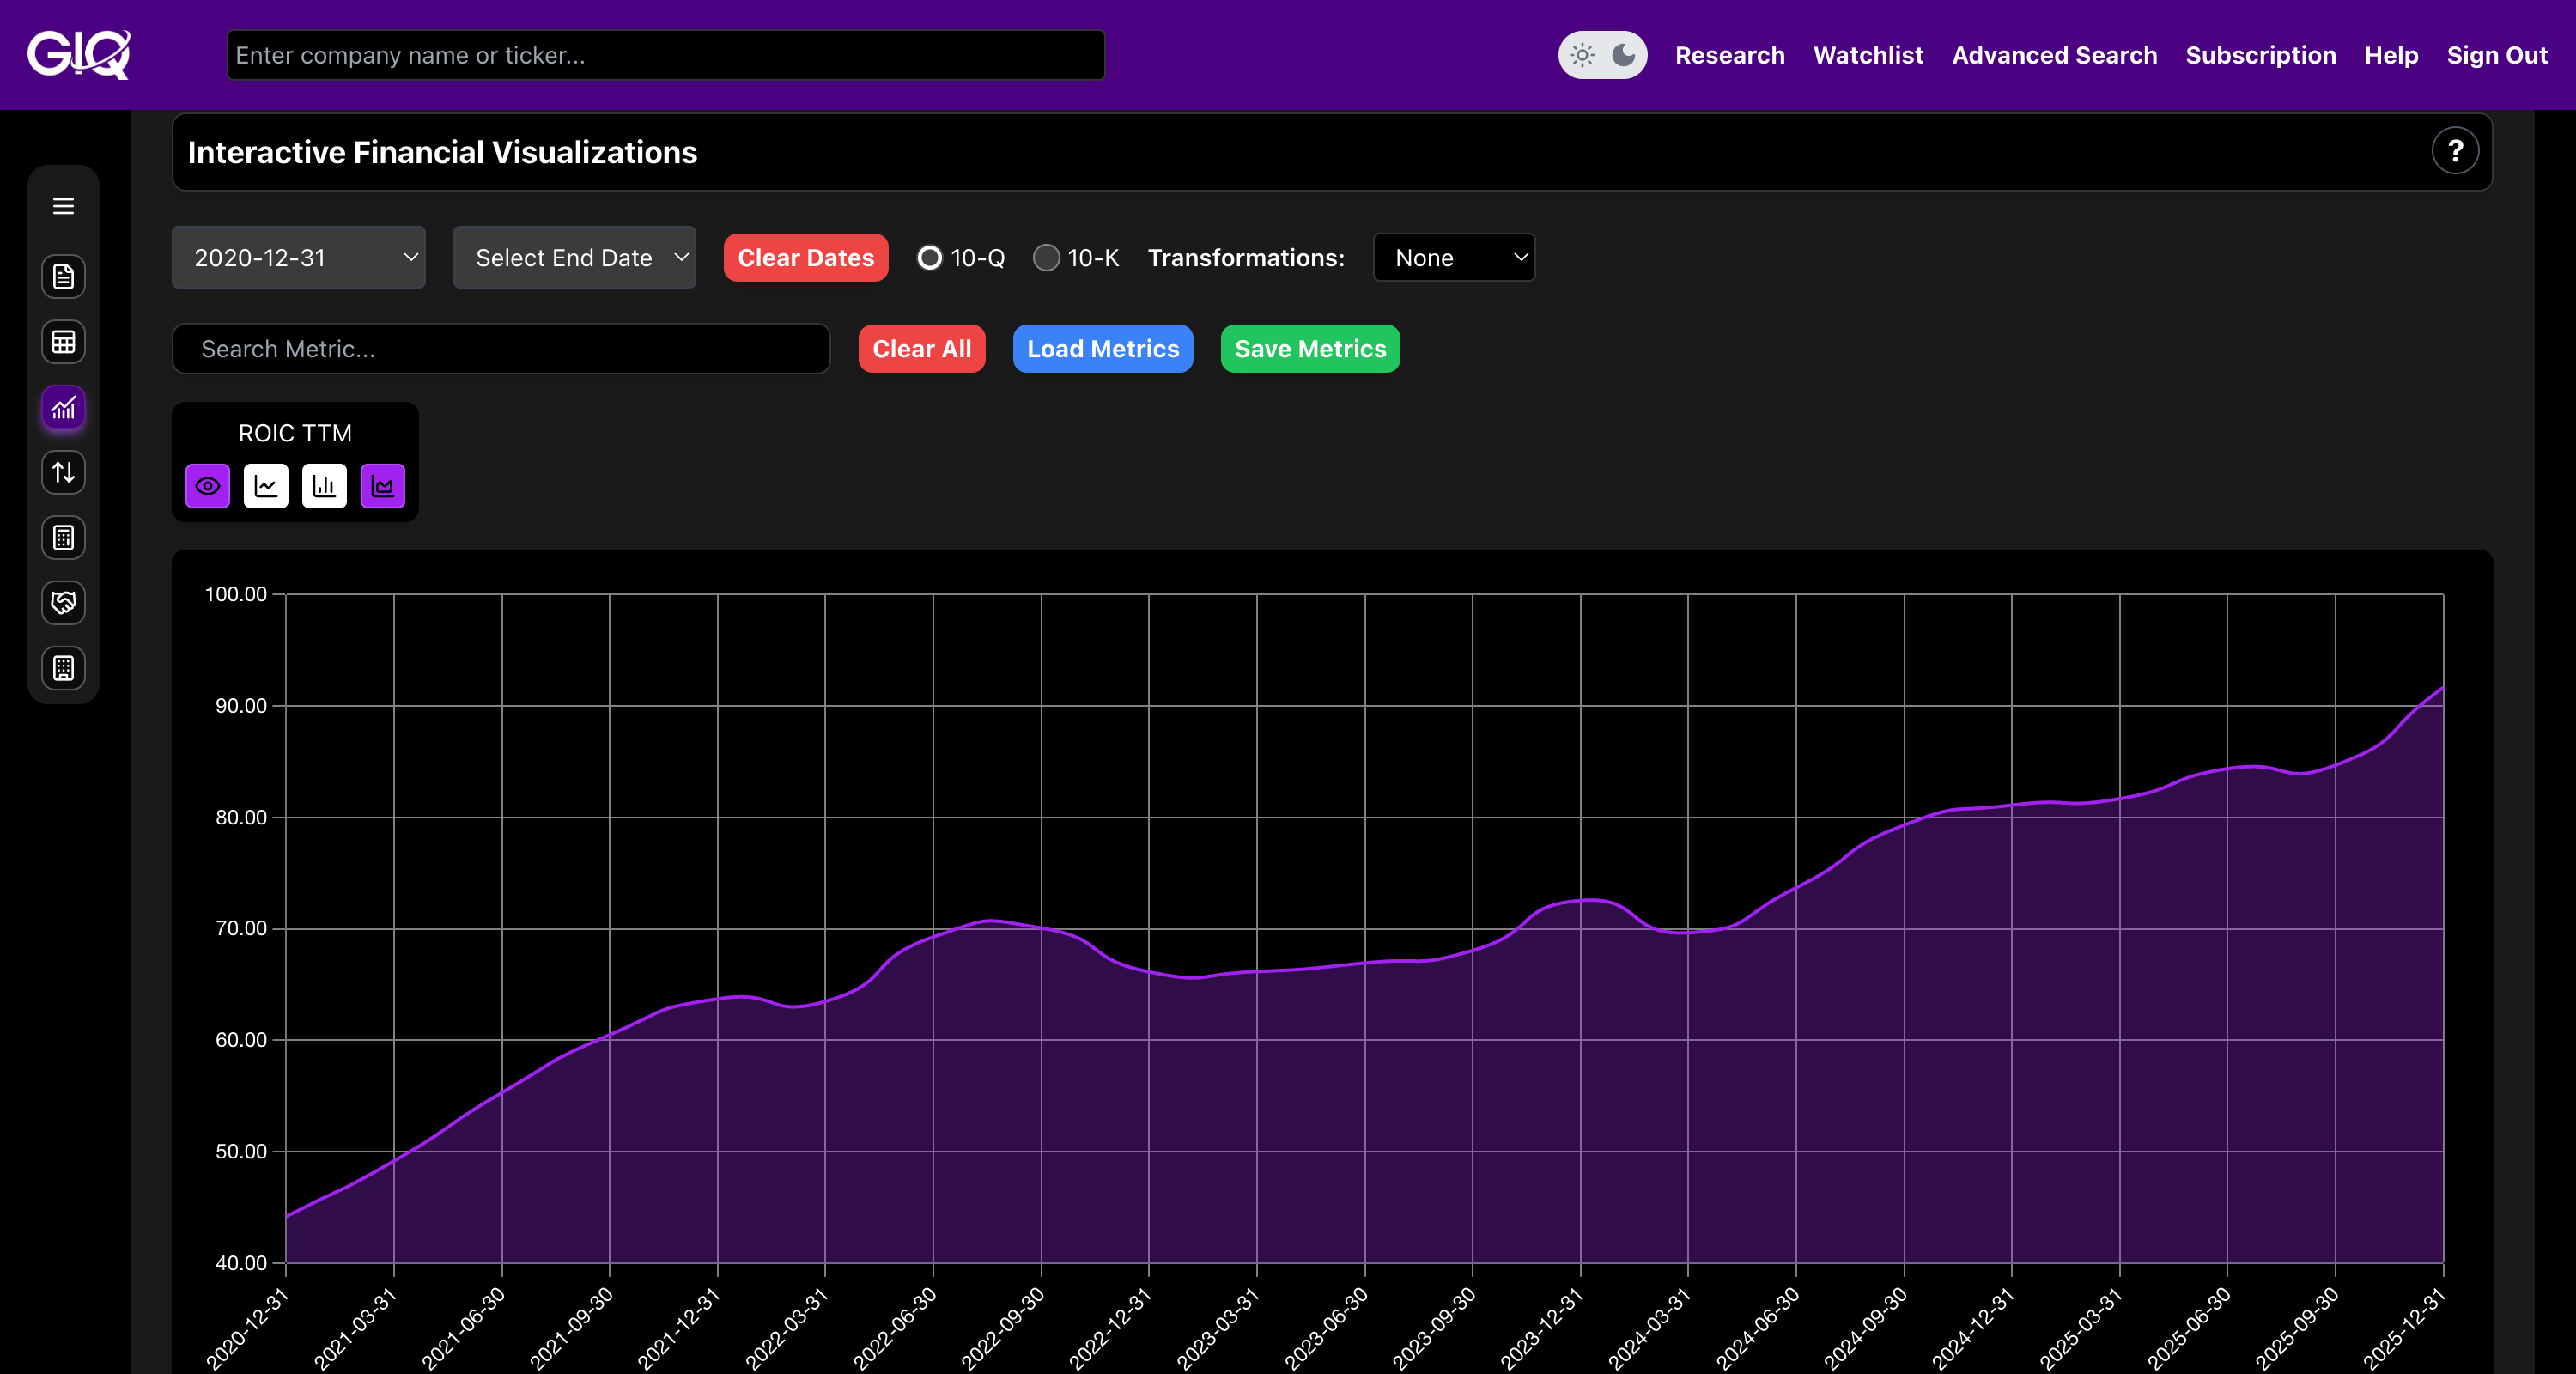Open the table grid sidebar icon
2576x1374 pixels.
(63, 342)
